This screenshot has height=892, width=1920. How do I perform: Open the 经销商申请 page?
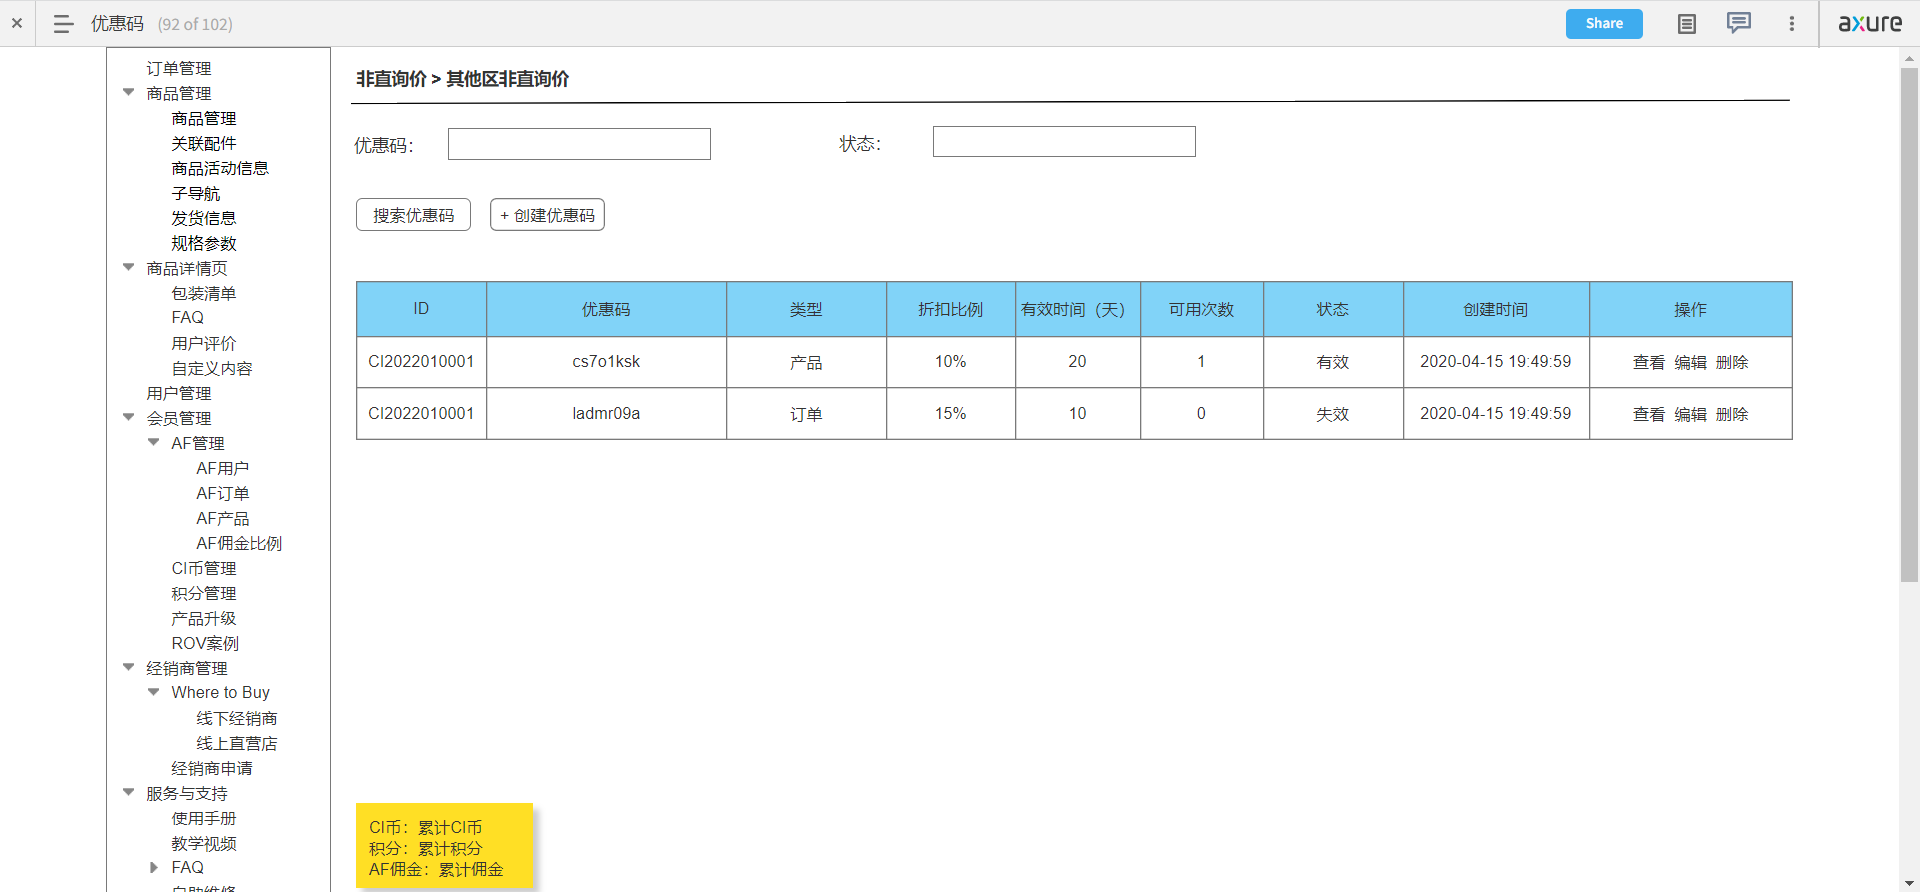pyautogui.click(x=212, y=768)
